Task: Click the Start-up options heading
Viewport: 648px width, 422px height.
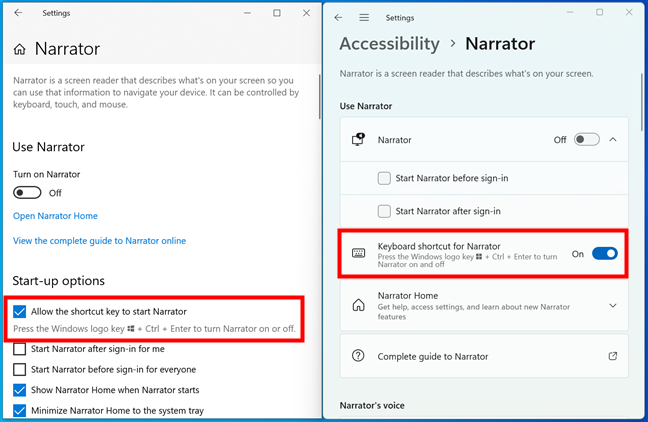Action: click(x=58, y=281)
